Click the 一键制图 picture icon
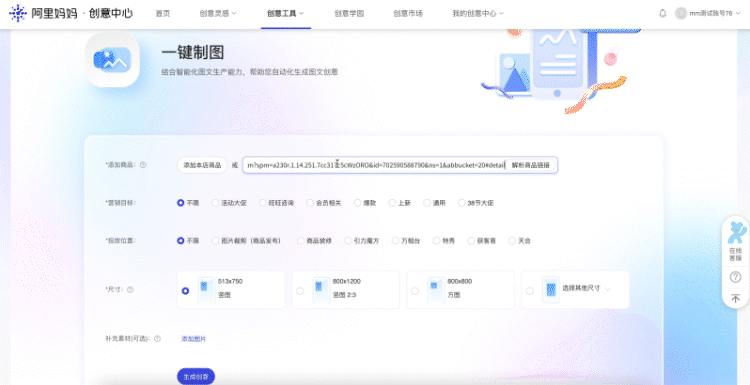Image resolution: width=750 pixels, height=385 pixels. coord(112,60)
